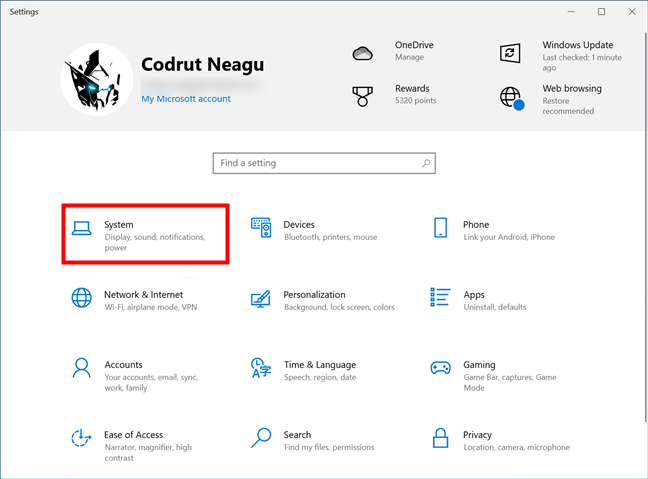
Task: Open the Ease of Access title
Action: pyautogui.click(x=133, y=435)
